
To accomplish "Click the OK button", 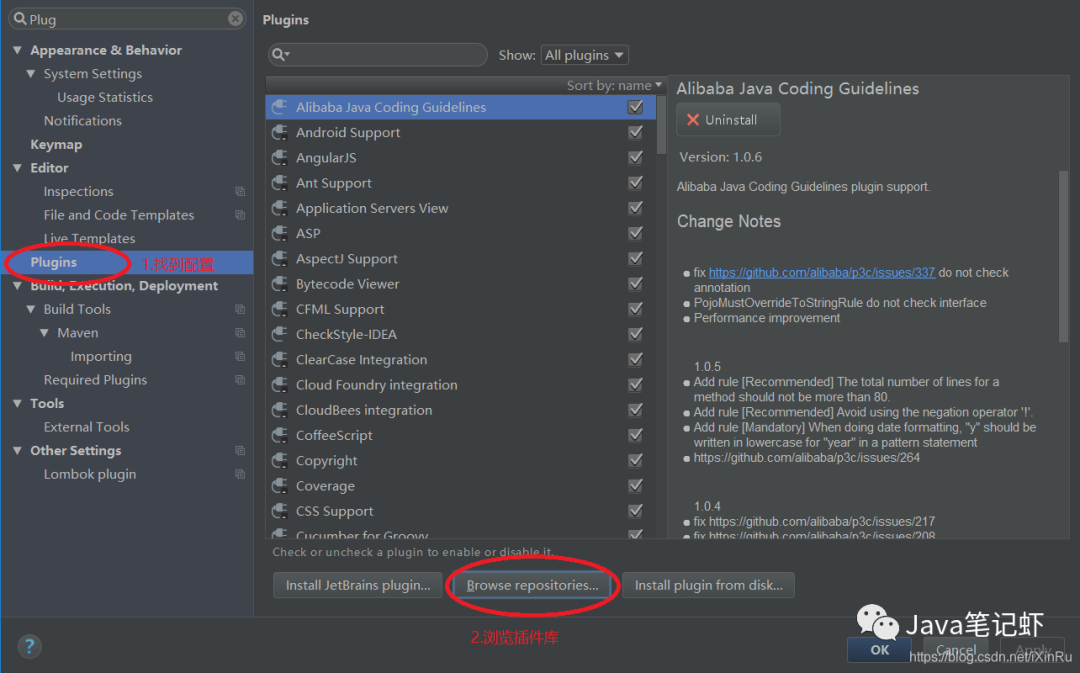I will pos(880,650).
